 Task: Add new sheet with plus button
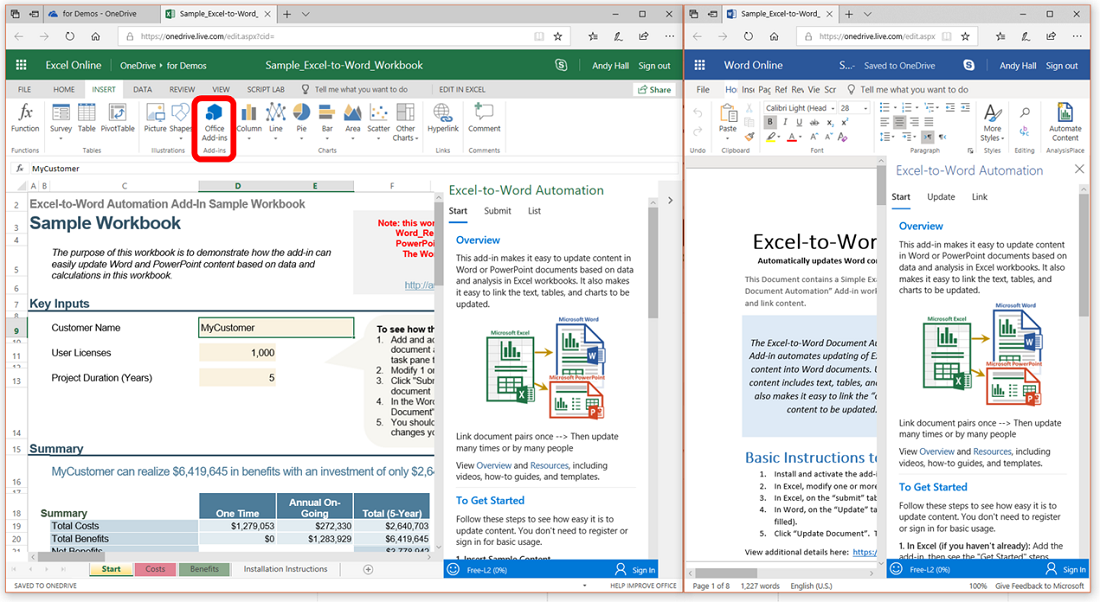(x=368, y=569)
